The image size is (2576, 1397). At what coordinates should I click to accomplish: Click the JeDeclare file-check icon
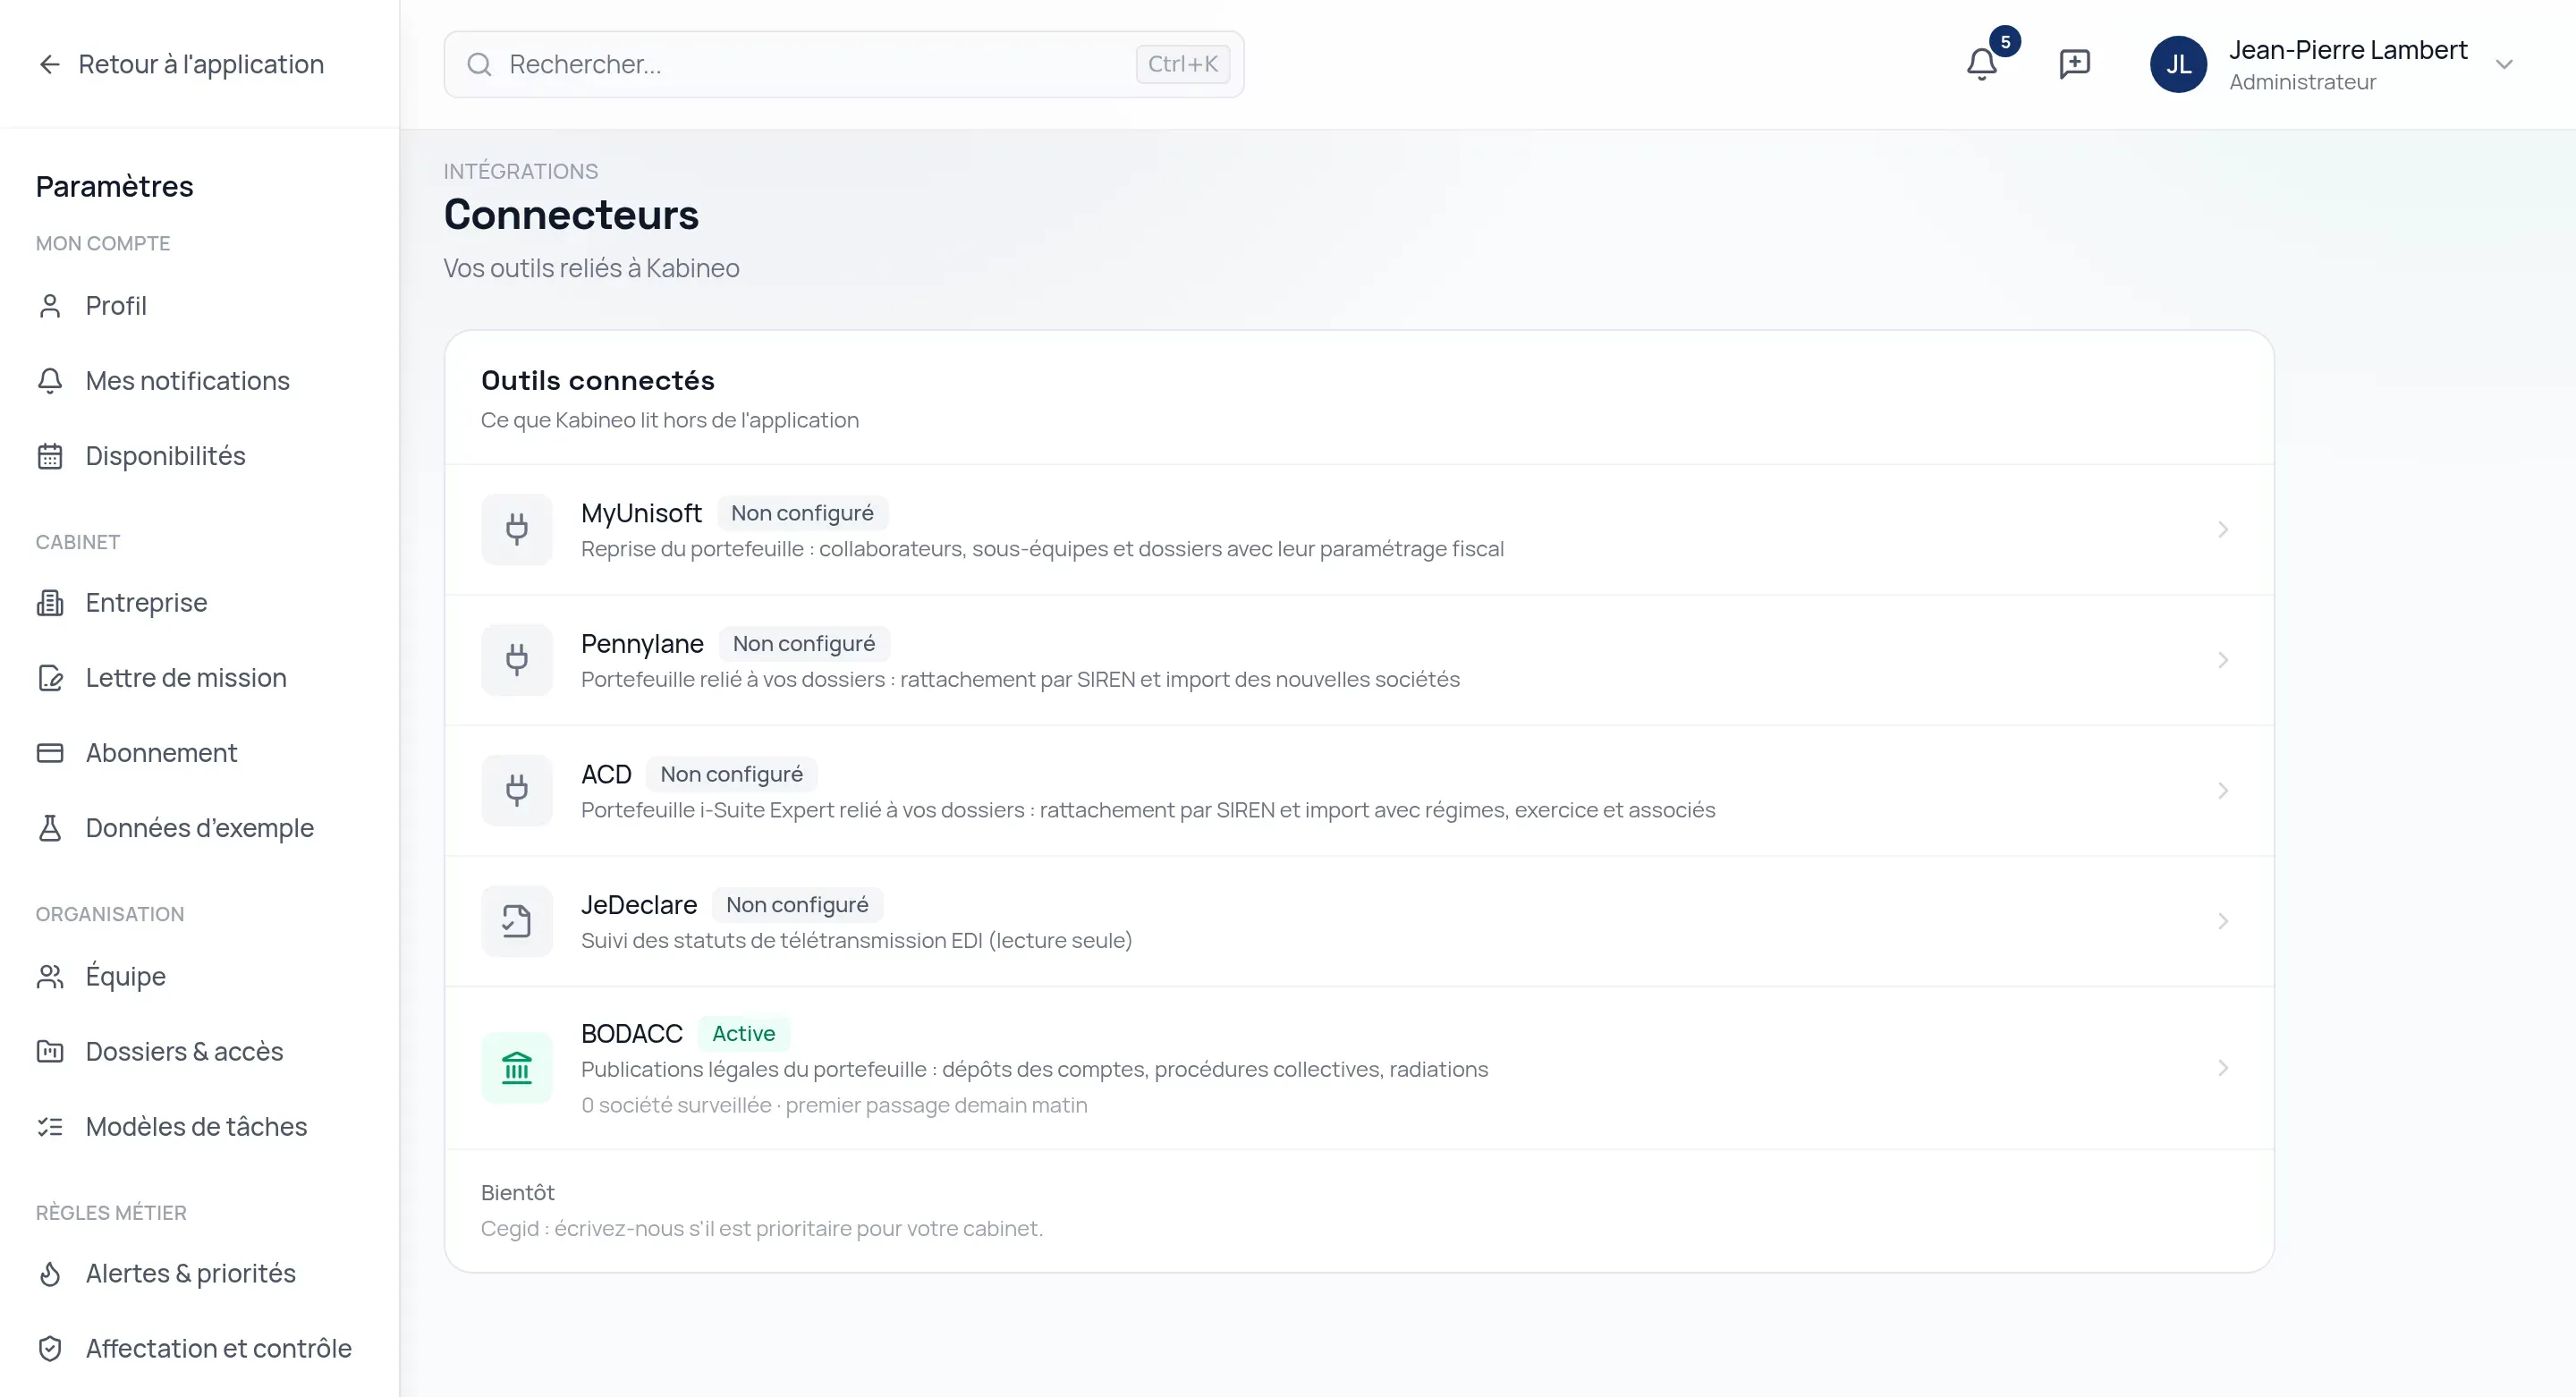[x=517, y=921]
